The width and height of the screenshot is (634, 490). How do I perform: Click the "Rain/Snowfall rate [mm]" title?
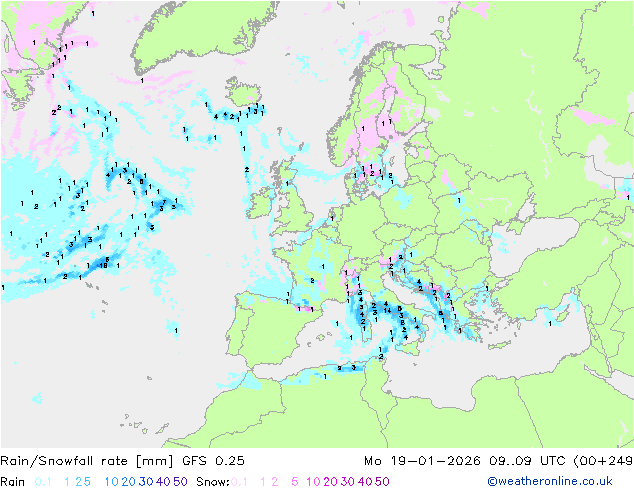coord(87,461)
